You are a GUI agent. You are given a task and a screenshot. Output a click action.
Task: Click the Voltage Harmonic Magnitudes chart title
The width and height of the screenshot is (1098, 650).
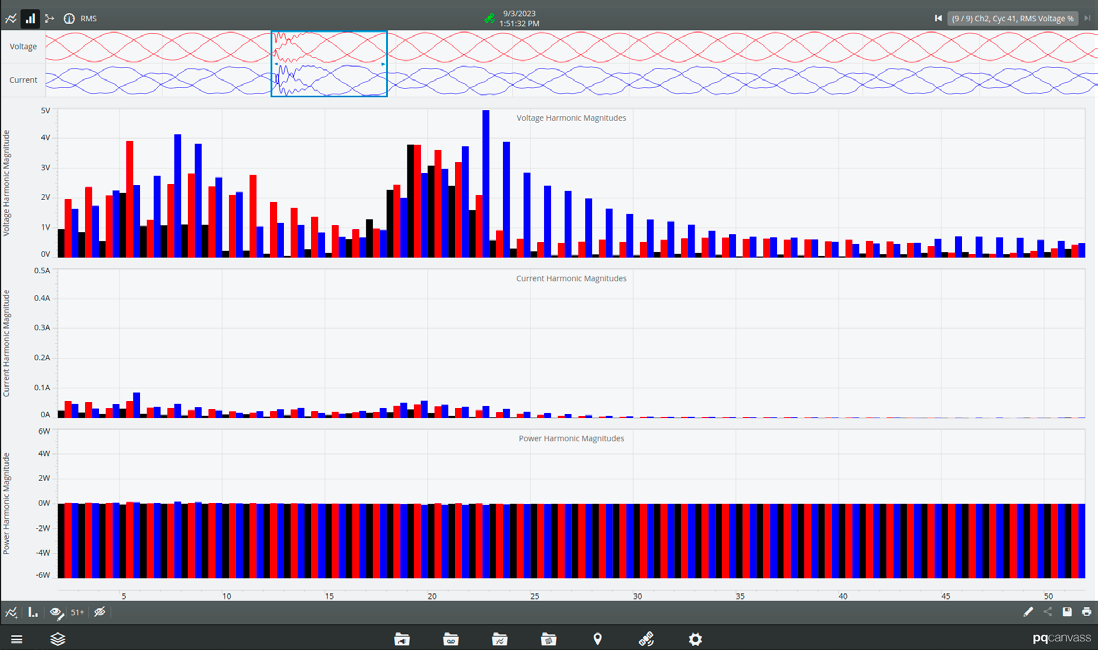[571, 118]
